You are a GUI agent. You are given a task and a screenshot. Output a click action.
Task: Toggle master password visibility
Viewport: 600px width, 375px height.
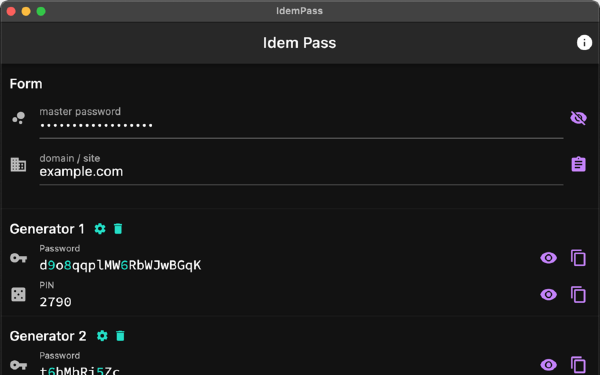[578, 118]
